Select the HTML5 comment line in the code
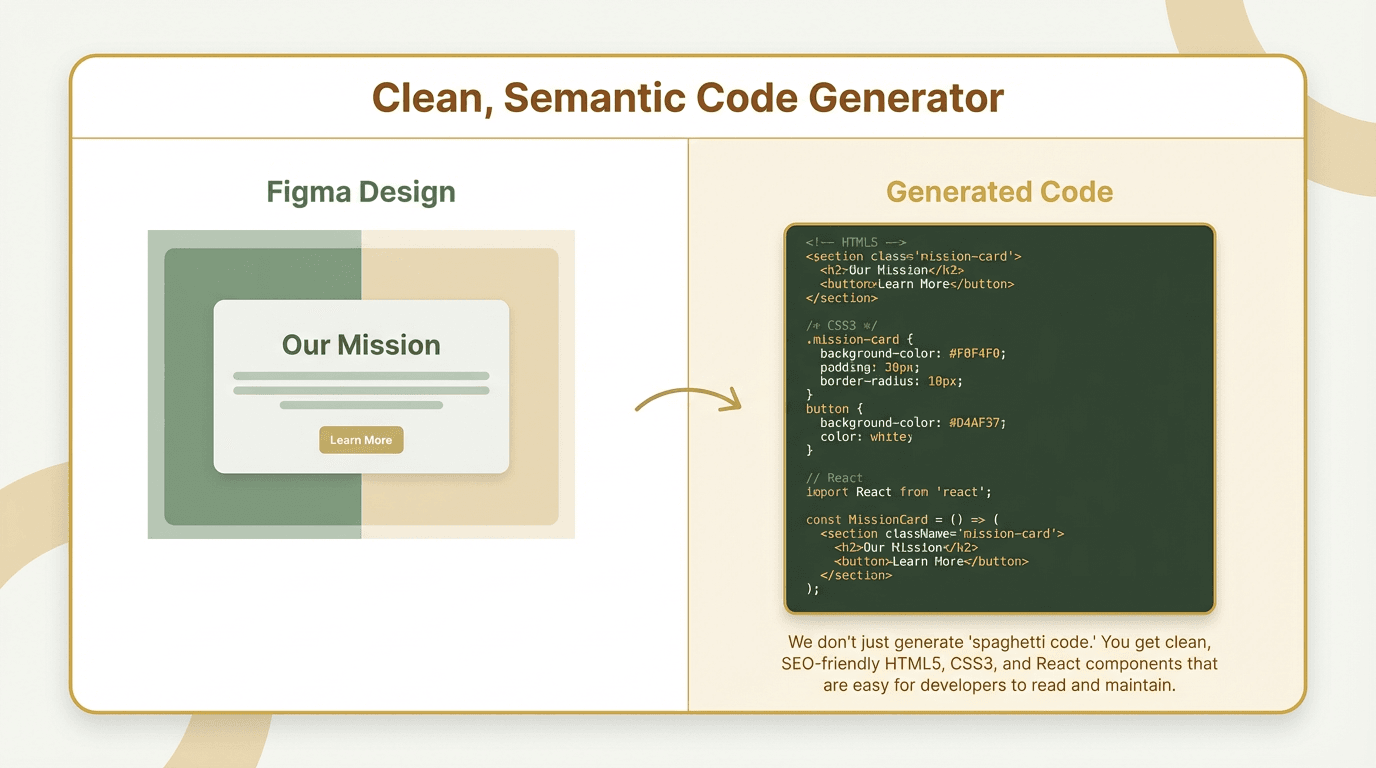1376x768 pixels. [x=855, y=242]
